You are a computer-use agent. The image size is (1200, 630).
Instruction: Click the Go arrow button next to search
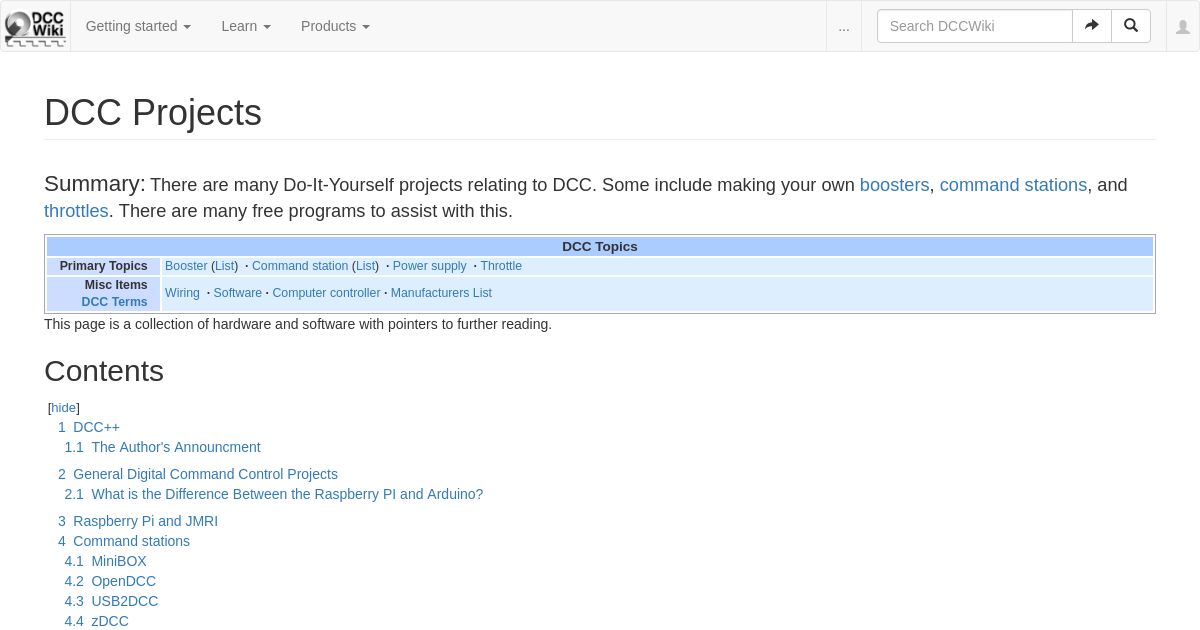click(1092, 26)
